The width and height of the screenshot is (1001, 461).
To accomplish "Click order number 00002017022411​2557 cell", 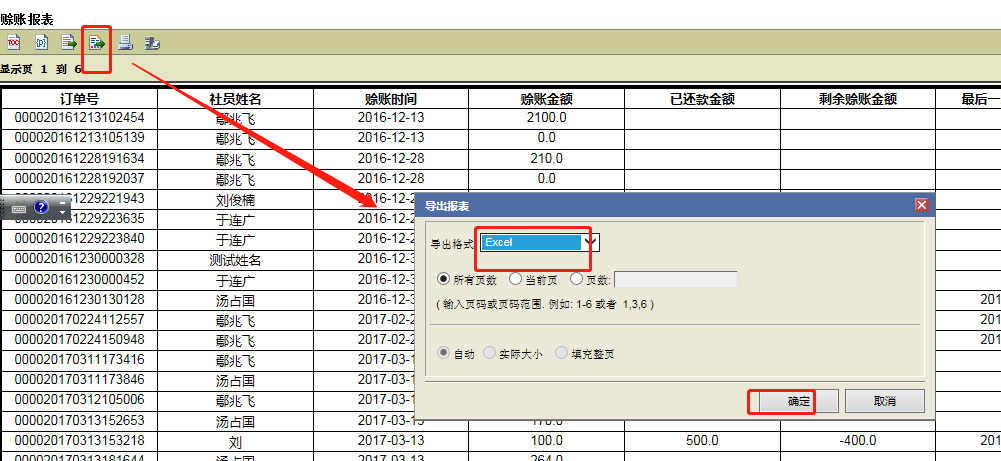I will (x=79, y=319).
